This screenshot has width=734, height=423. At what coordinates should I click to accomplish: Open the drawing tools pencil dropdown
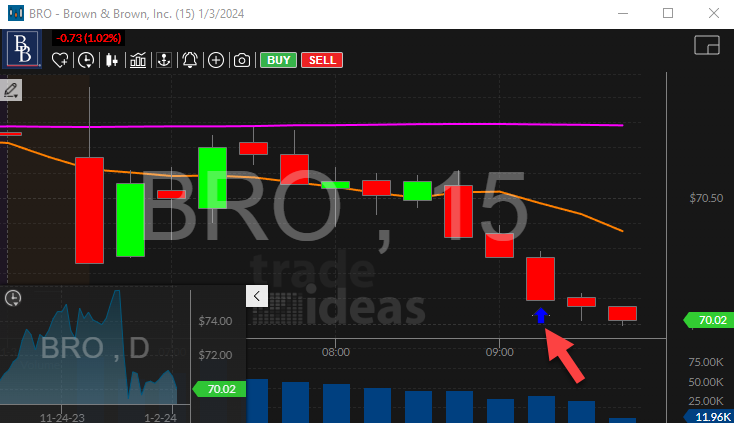(11, 90)
